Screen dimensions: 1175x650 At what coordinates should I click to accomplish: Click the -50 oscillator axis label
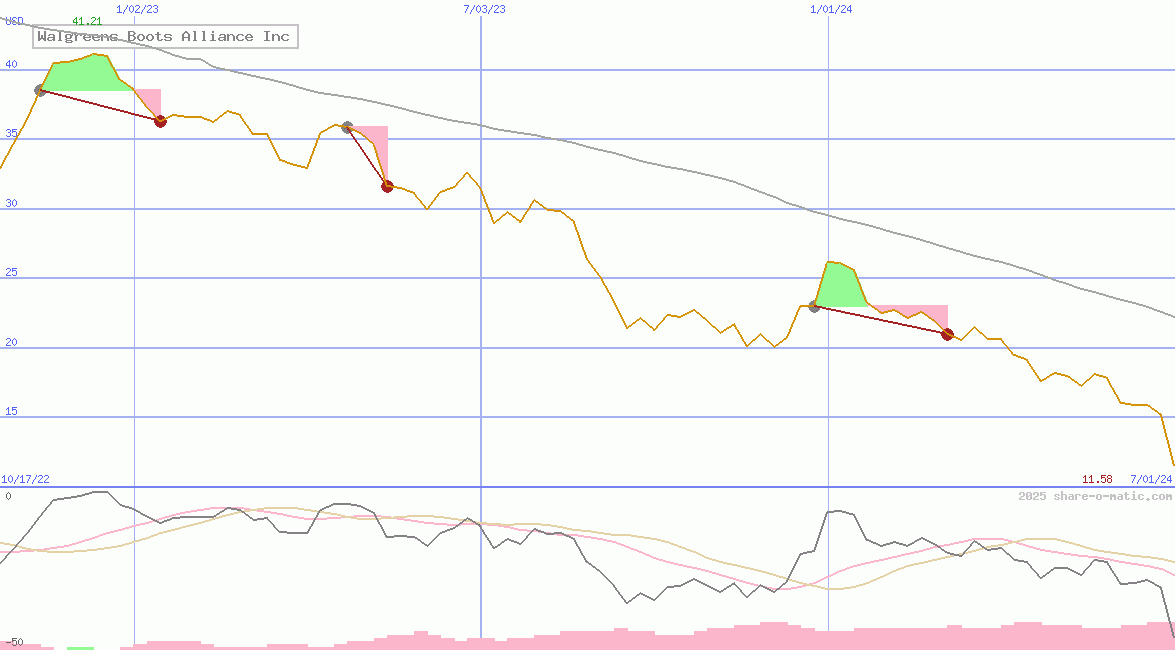pyautogui.click(x=12, y=641)
